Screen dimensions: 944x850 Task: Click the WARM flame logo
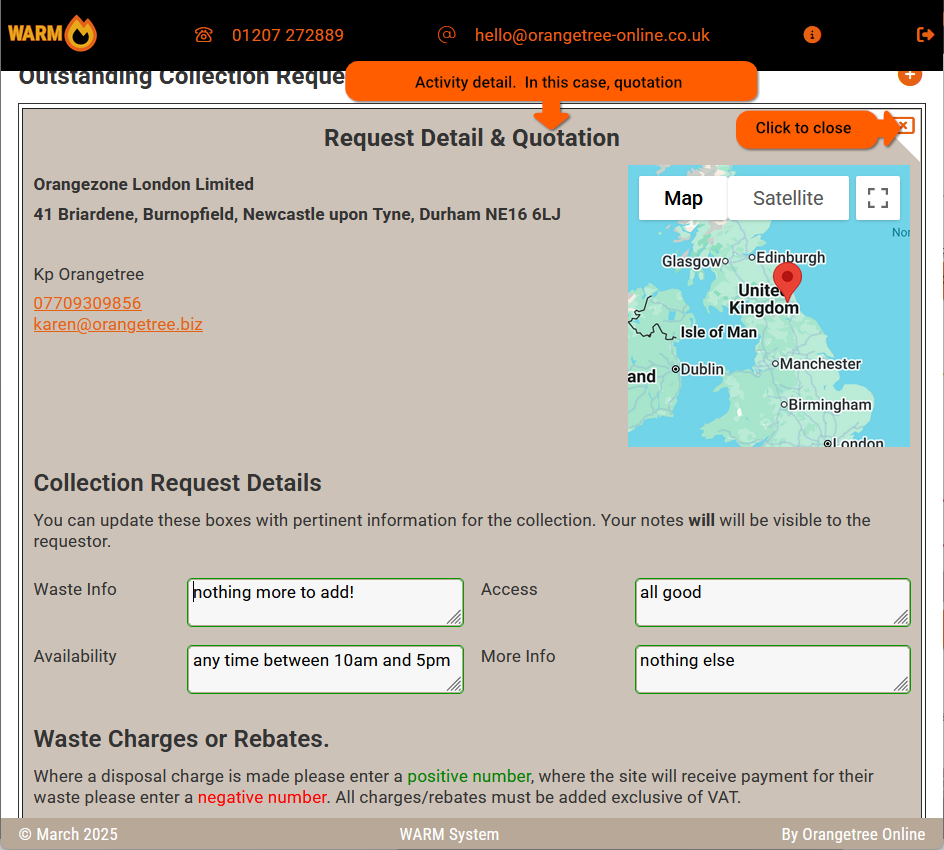(52, 34)
